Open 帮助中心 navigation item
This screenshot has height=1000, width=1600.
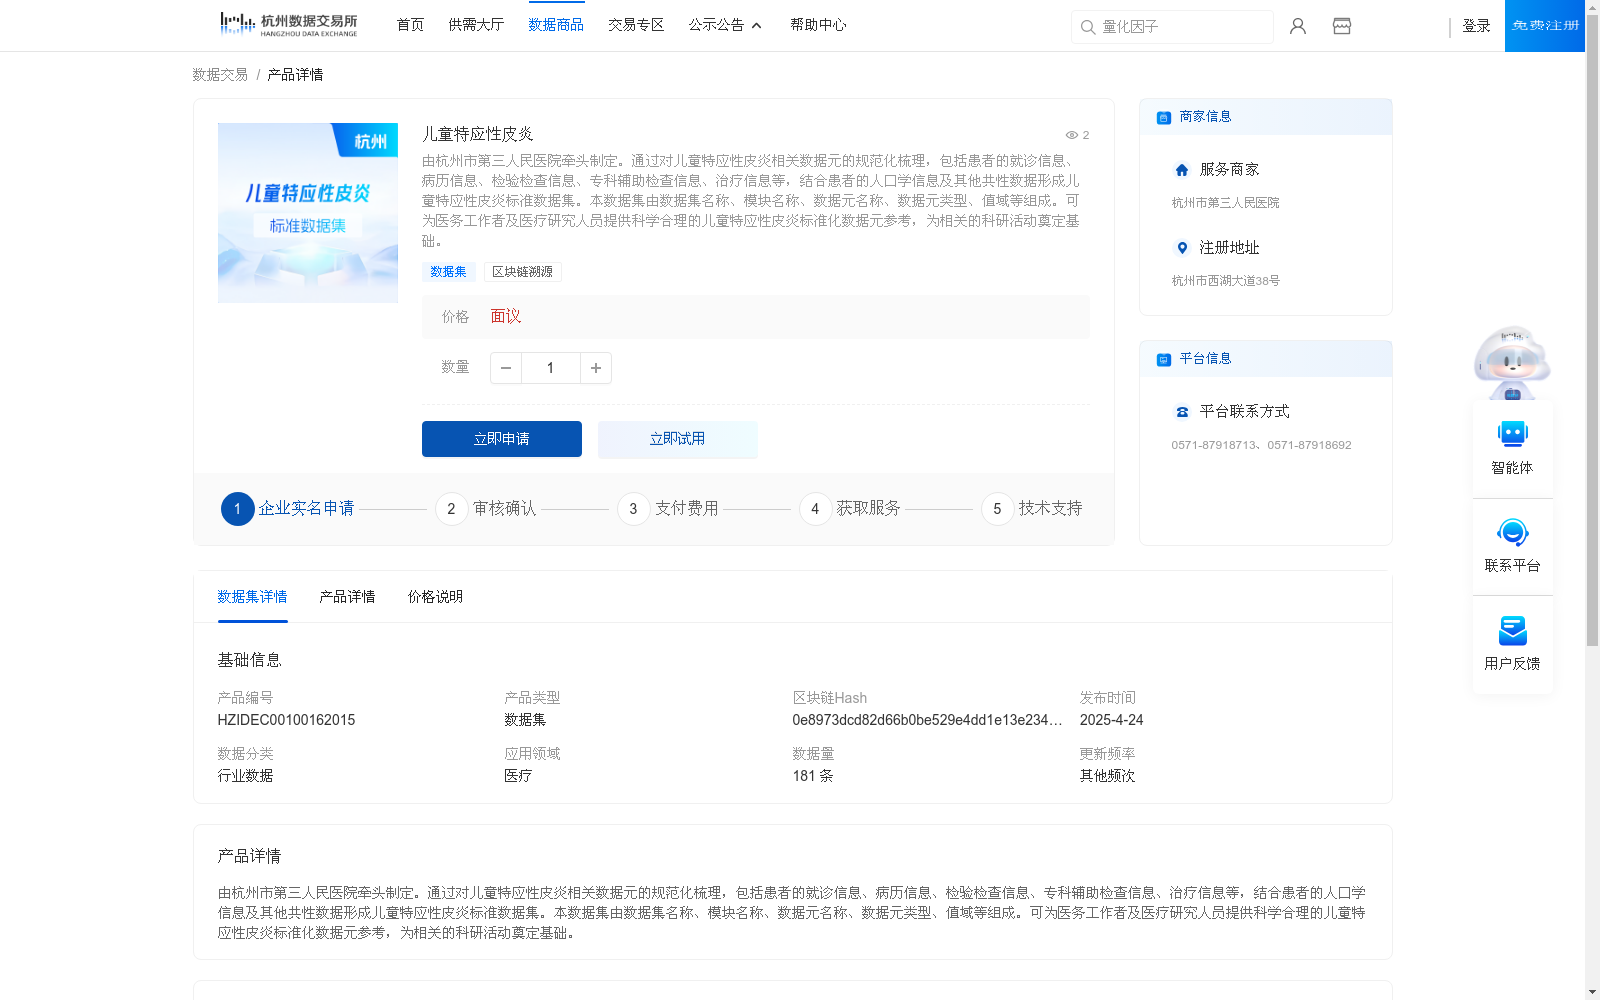818,25
